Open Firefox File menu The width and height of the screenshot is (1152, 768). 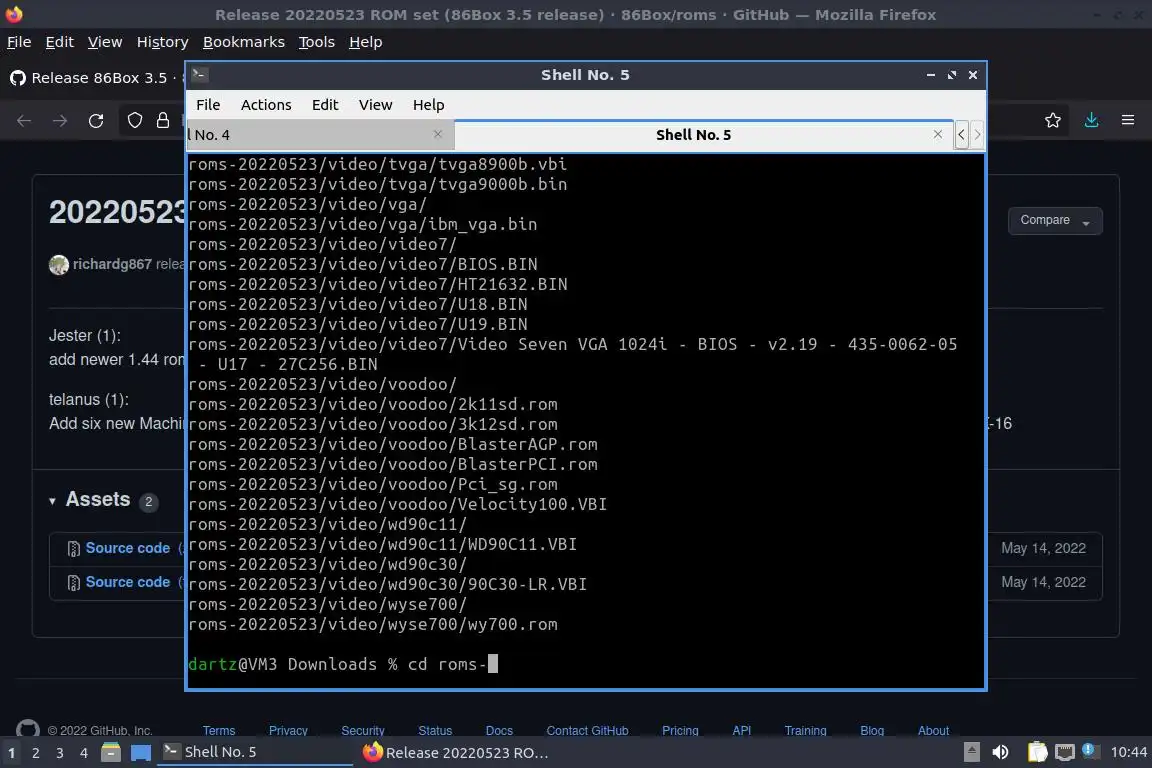click(19, 42)
